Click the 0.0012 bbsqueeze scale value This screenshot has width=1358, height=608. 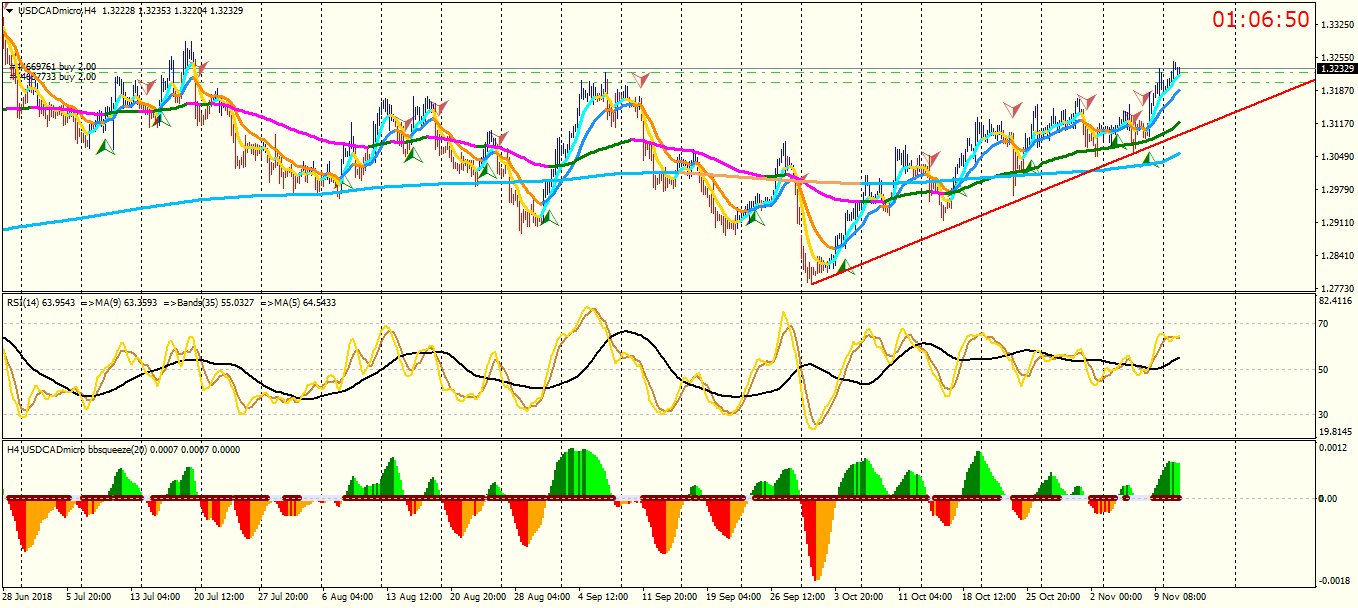click(1334, 448)
